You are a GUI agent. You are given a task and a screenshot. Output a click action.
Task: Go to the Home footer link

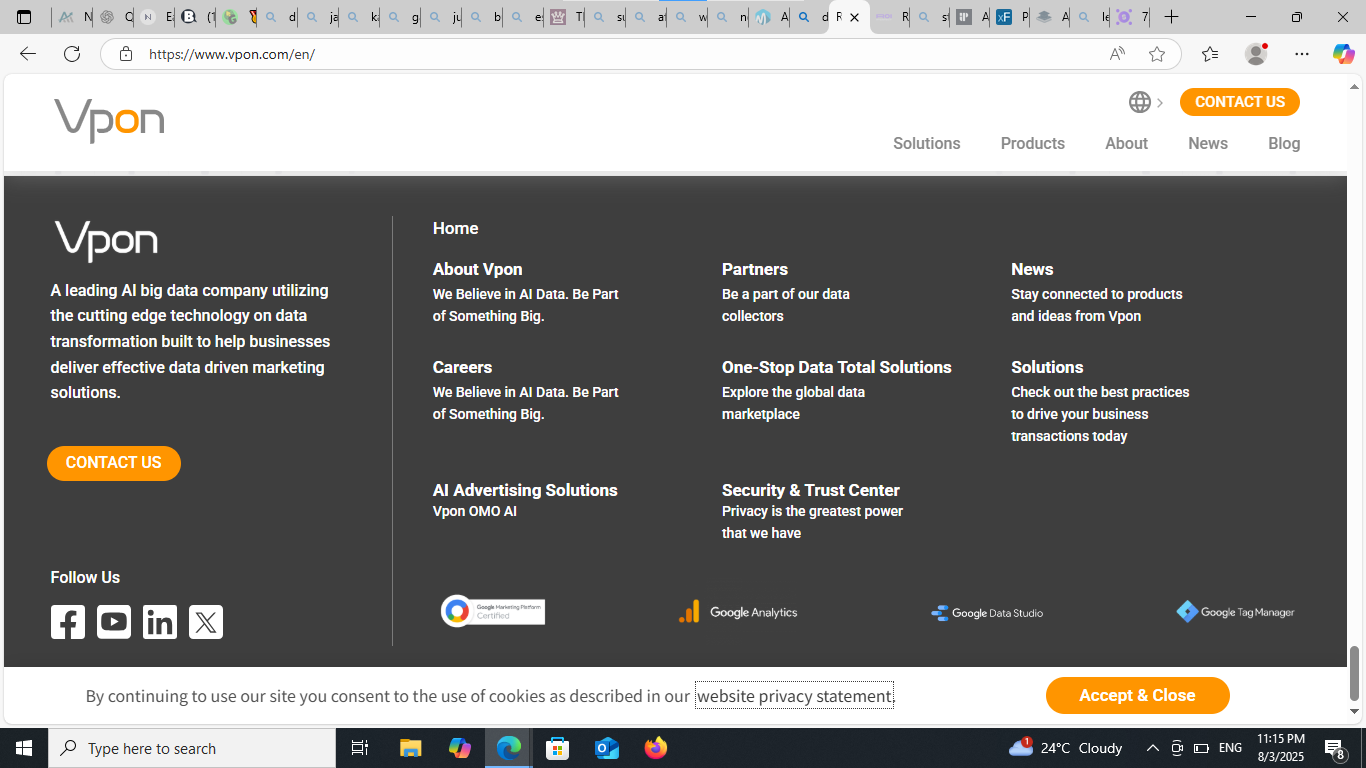click(x=455, y=228)
